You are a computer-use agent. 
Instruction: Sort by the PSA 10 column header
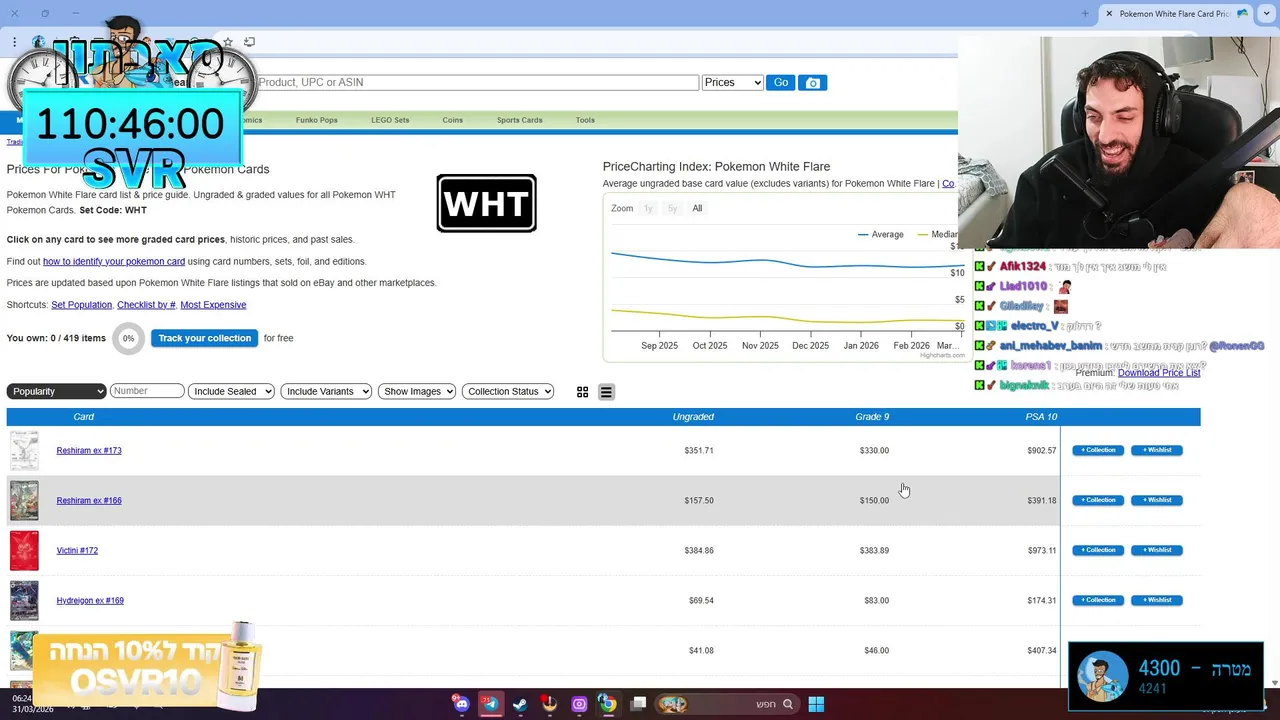pos(1041,417)
